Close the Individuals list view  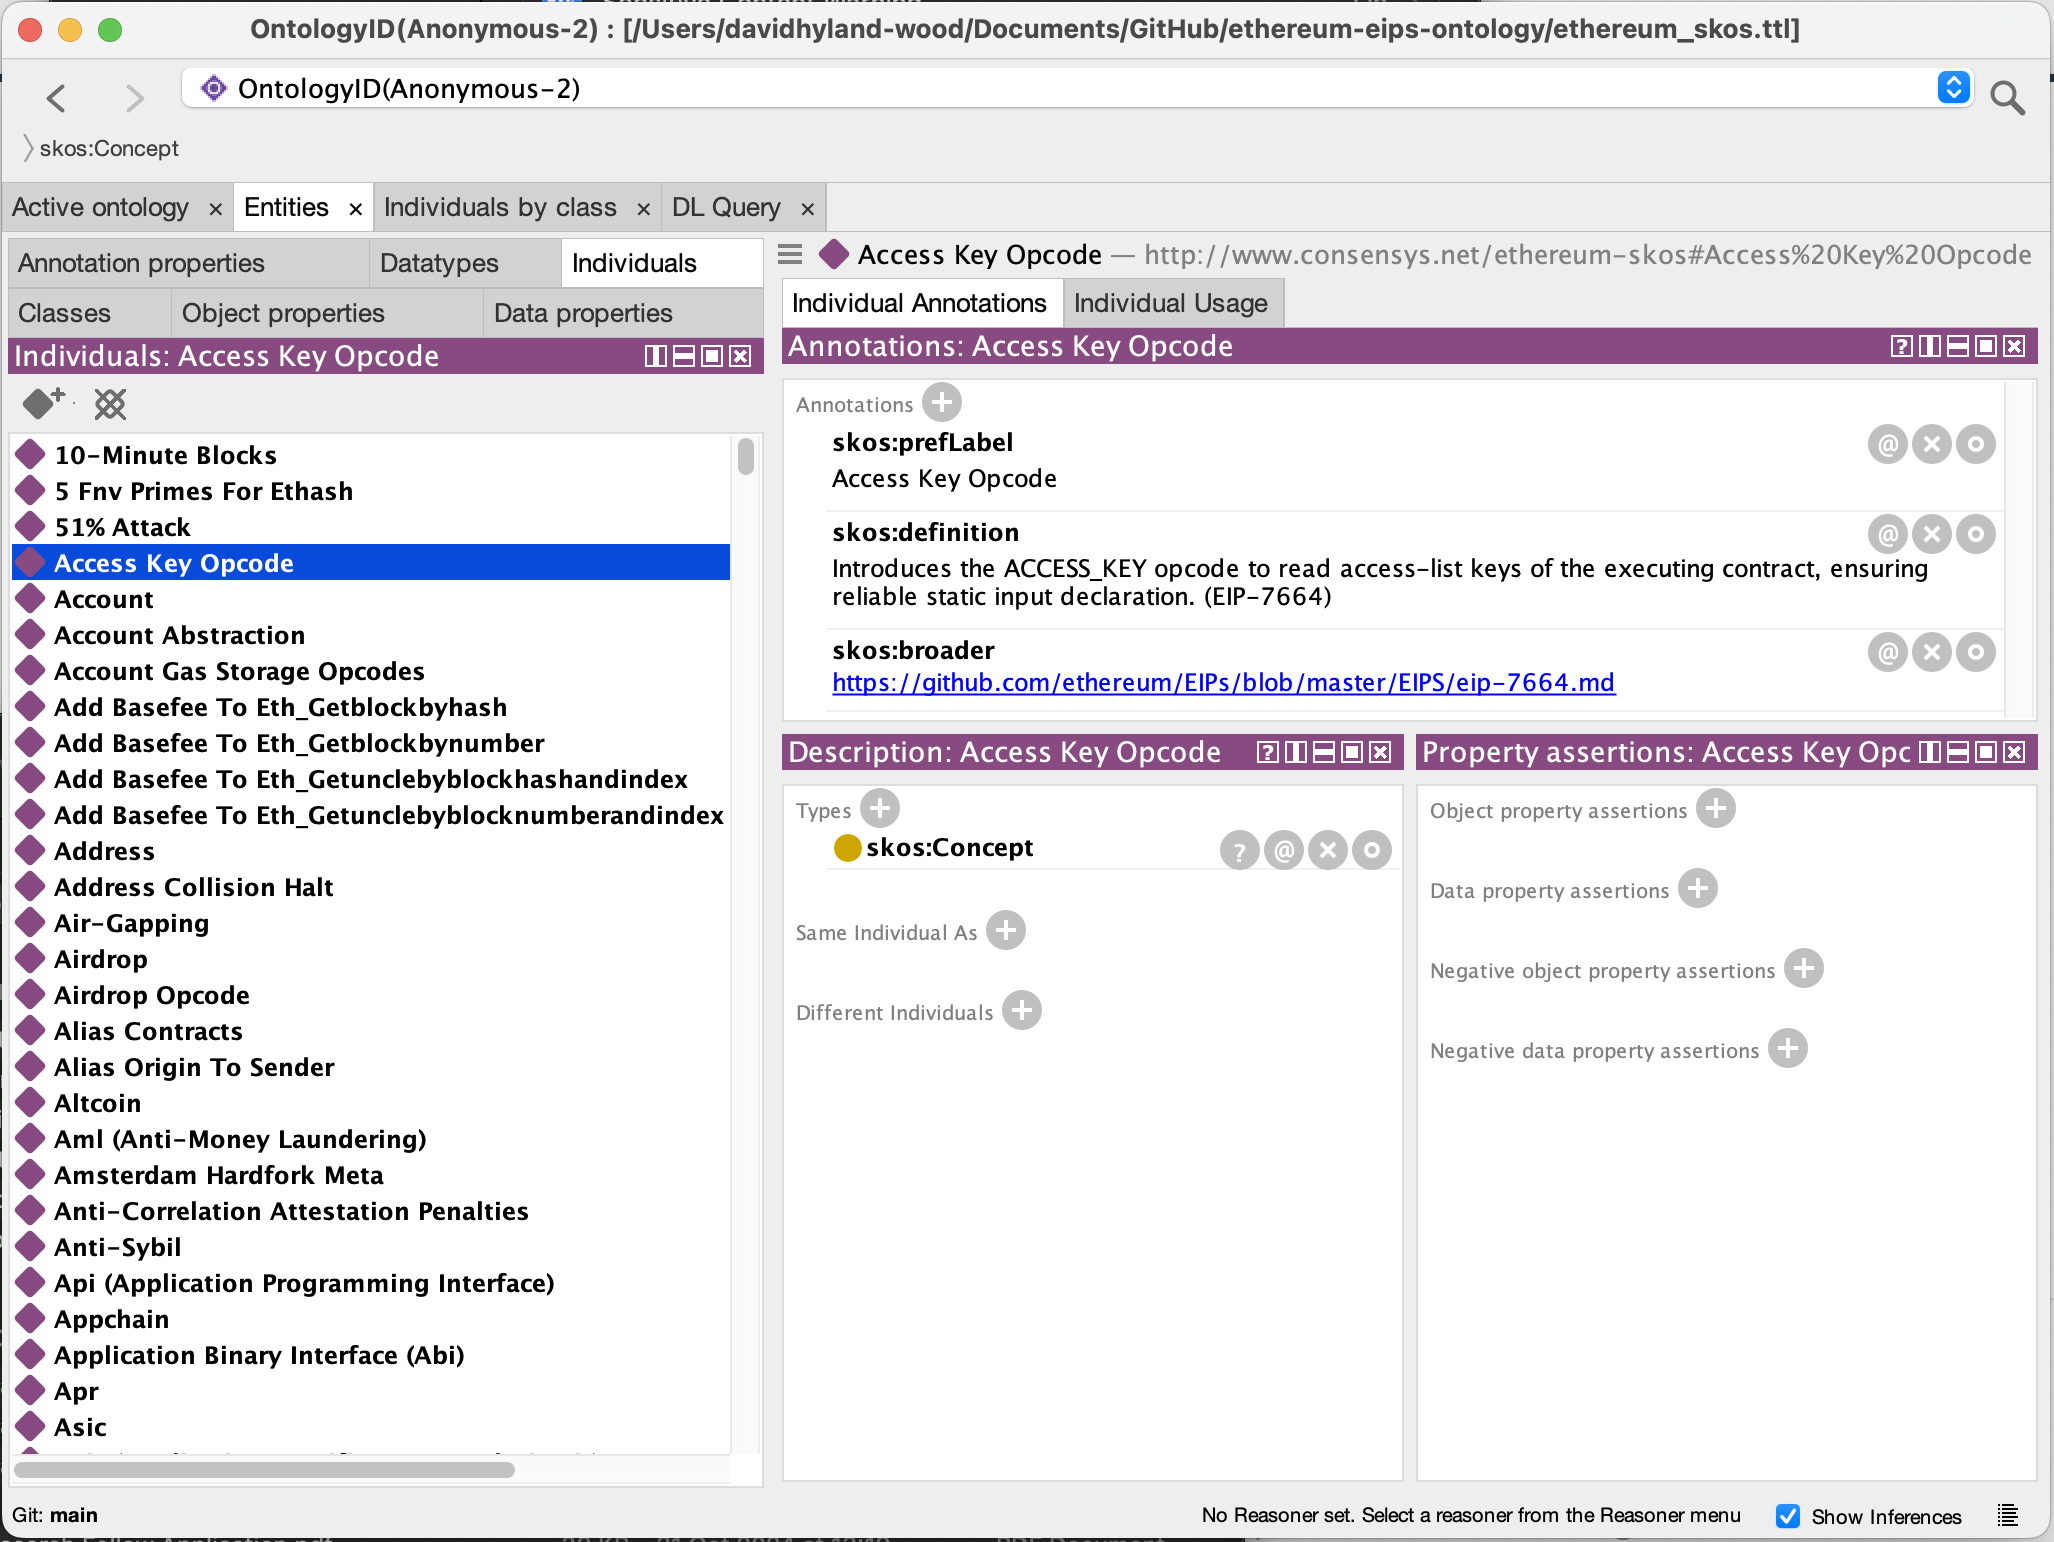[740, 356]
